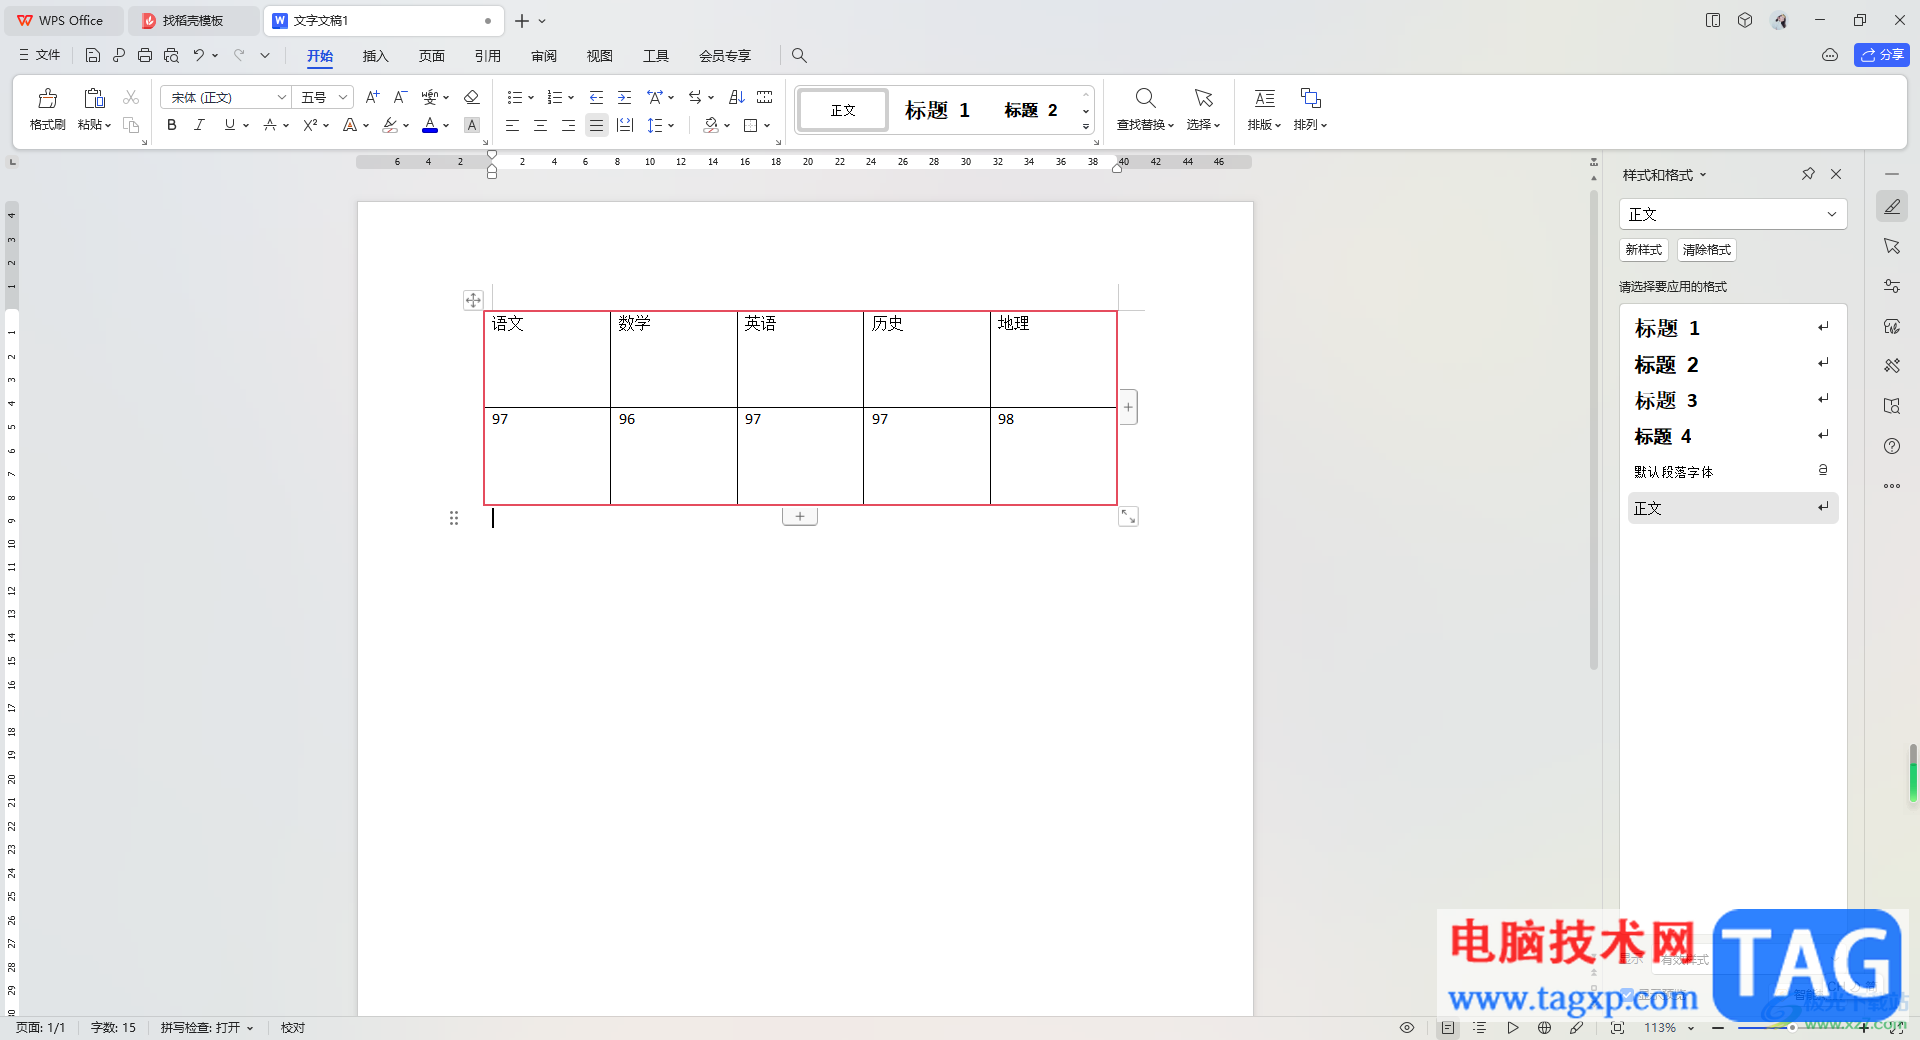Image resolution: width=1920 pixels, height=1040 pixels.
Task: Click the distributed alignment icon
Action: tap(625, 125)
